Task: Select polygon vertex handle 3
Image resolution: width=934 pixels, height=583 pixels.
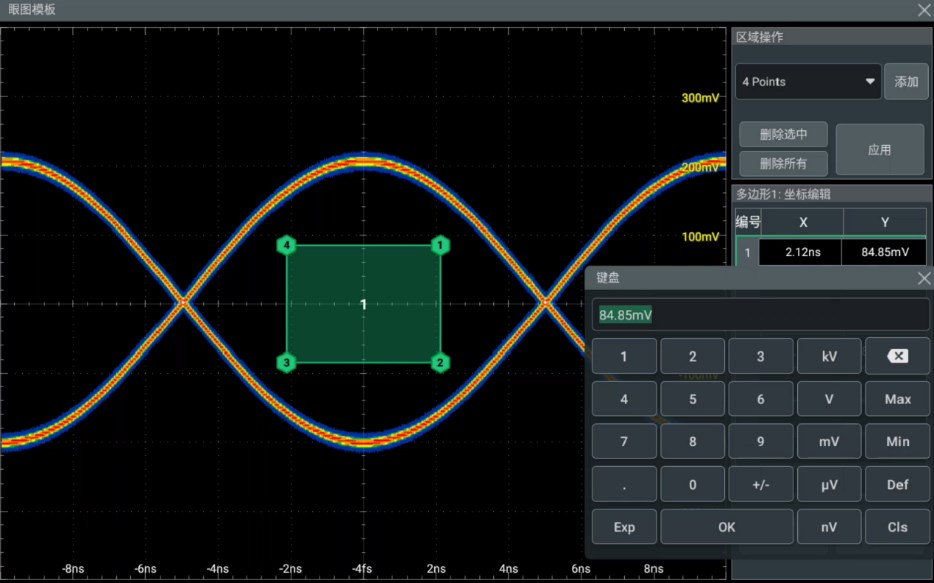Action: pyautogui.click(x=287, y=363)
